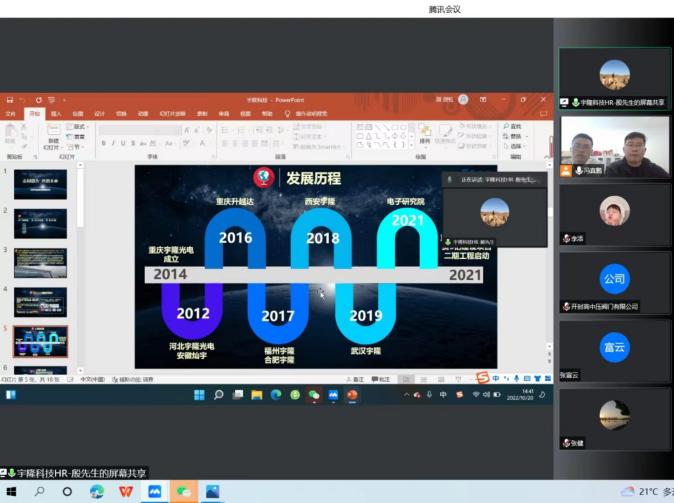The image size is (674, 503).
Task: Select slide 3 thumbnail in the slide panel
Action: (x=40, y=262)
